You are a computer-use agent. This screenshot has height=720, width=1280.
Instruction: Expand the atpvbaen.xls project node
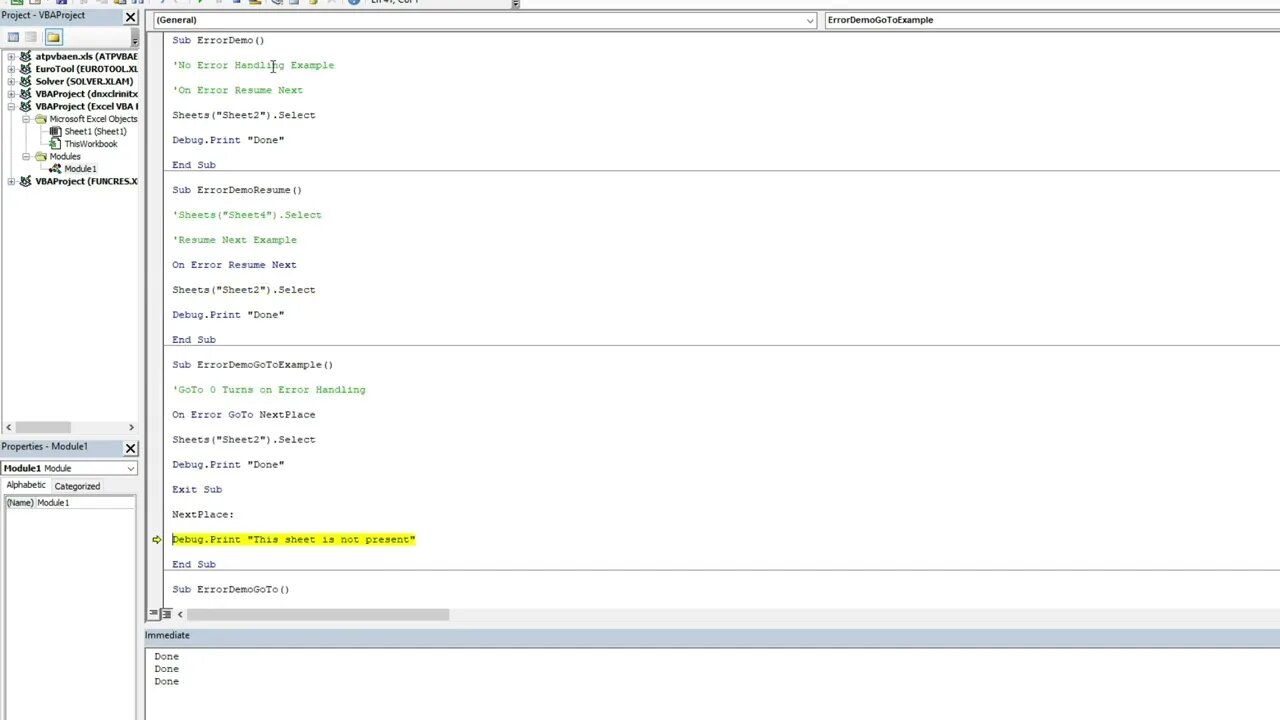[x=11, y=57]
